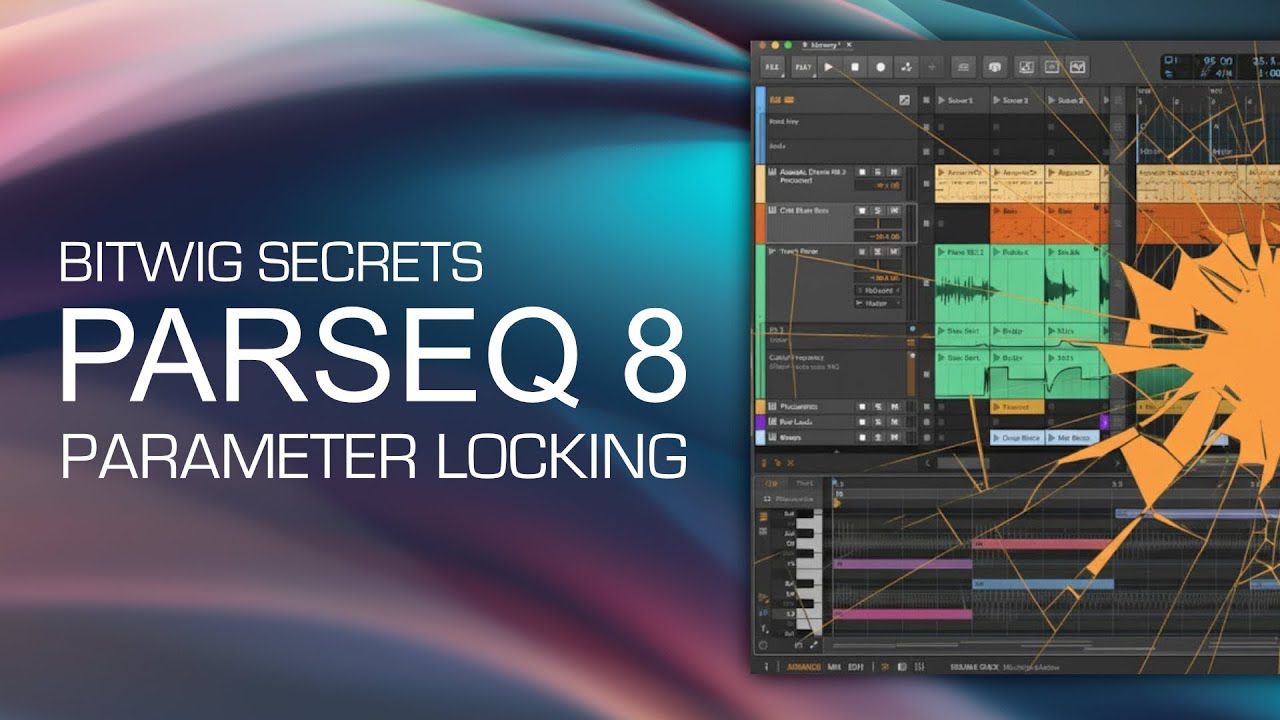Image resolution: width=1280 pixels, height=720 pixels.
Task: Switch to the MIX view
Action: [834, 666]
